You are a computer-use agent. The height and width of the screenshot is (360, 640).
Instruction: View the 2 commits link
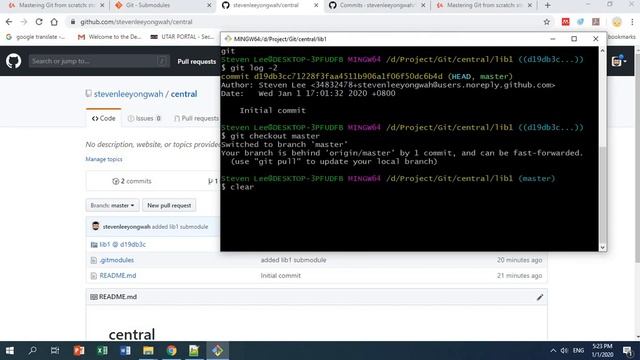(132, 181)
